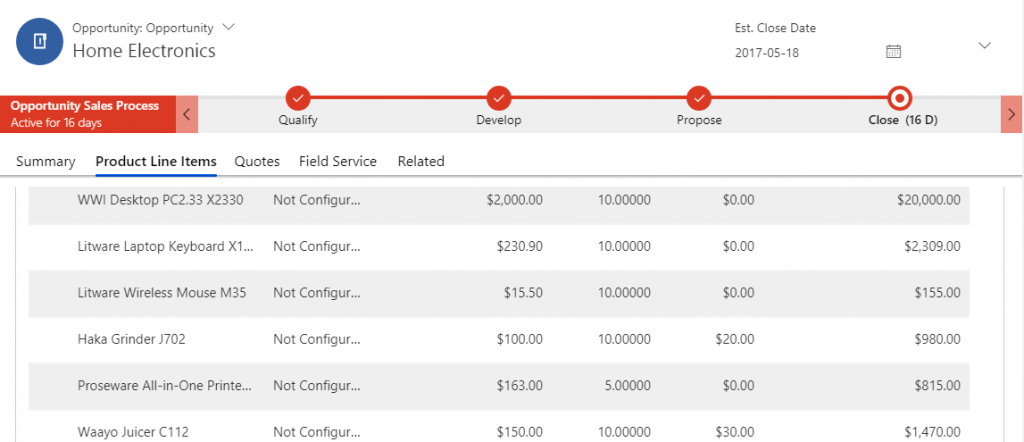Click the Opportunity Sales Process label
The height and width of the screenshot is (442, 1024).
click(85, 106)
